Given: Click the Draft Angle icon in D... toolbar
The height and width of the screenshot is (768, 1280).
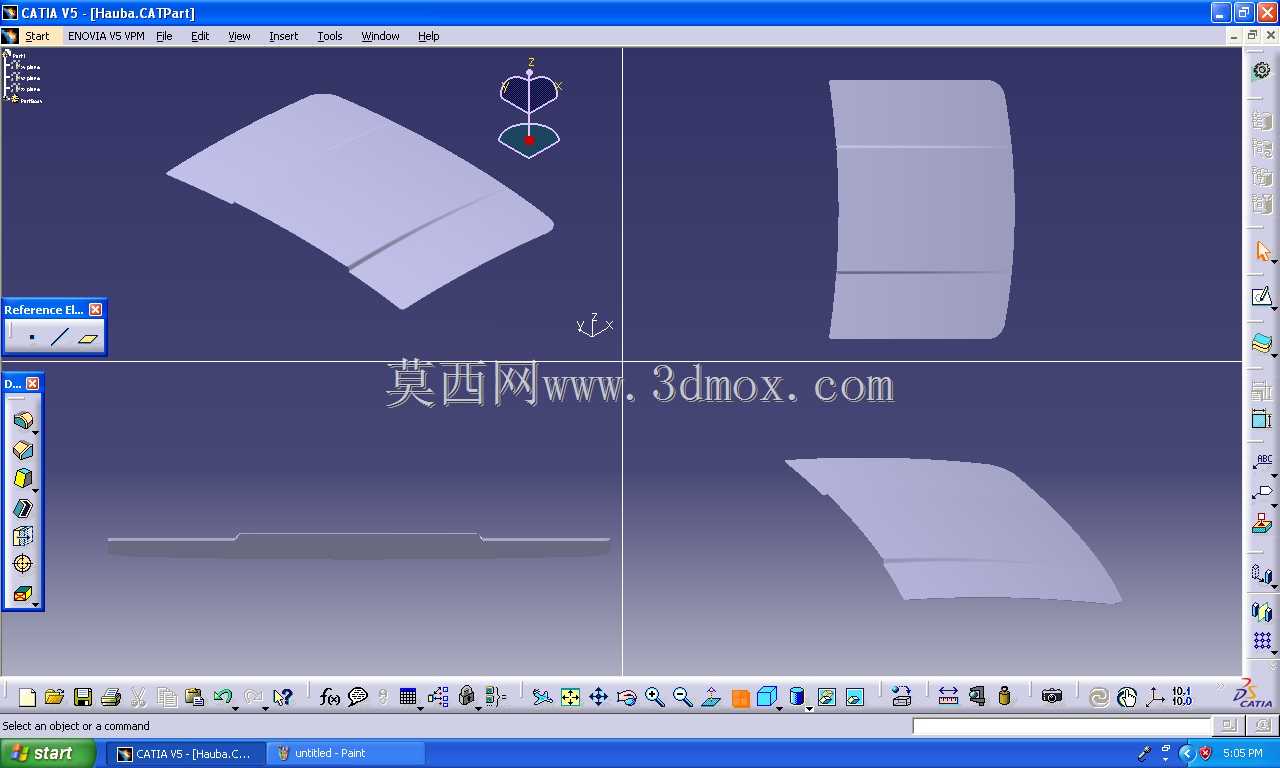Looking at the screenshot, I should [23, 478].
